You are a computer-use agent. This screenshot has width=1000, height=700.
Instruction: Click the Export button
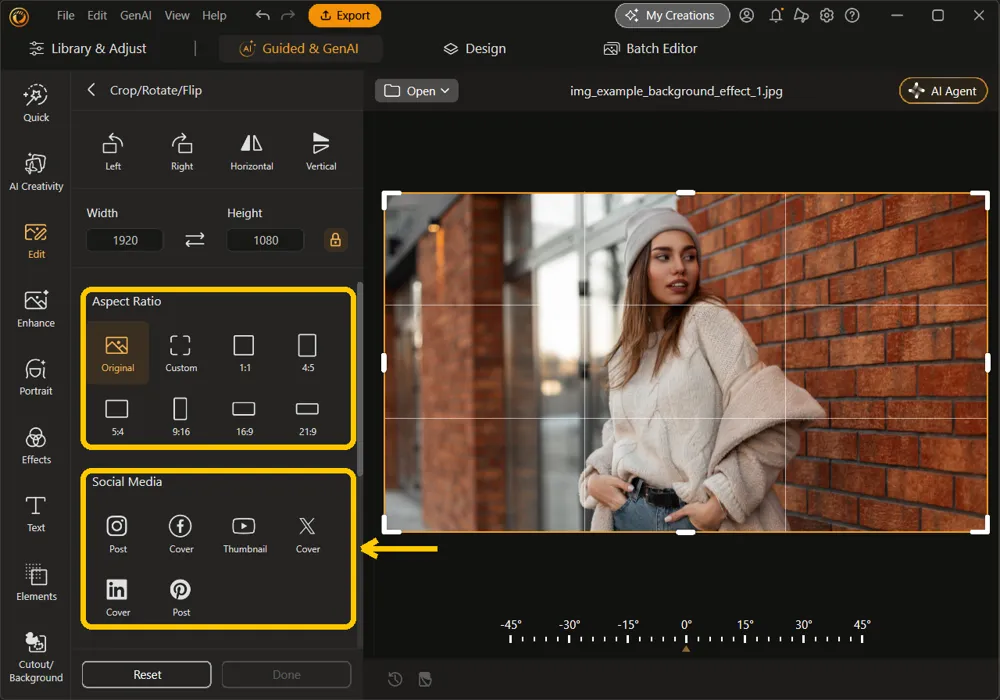pyautogui.click(x=344, y=15)
